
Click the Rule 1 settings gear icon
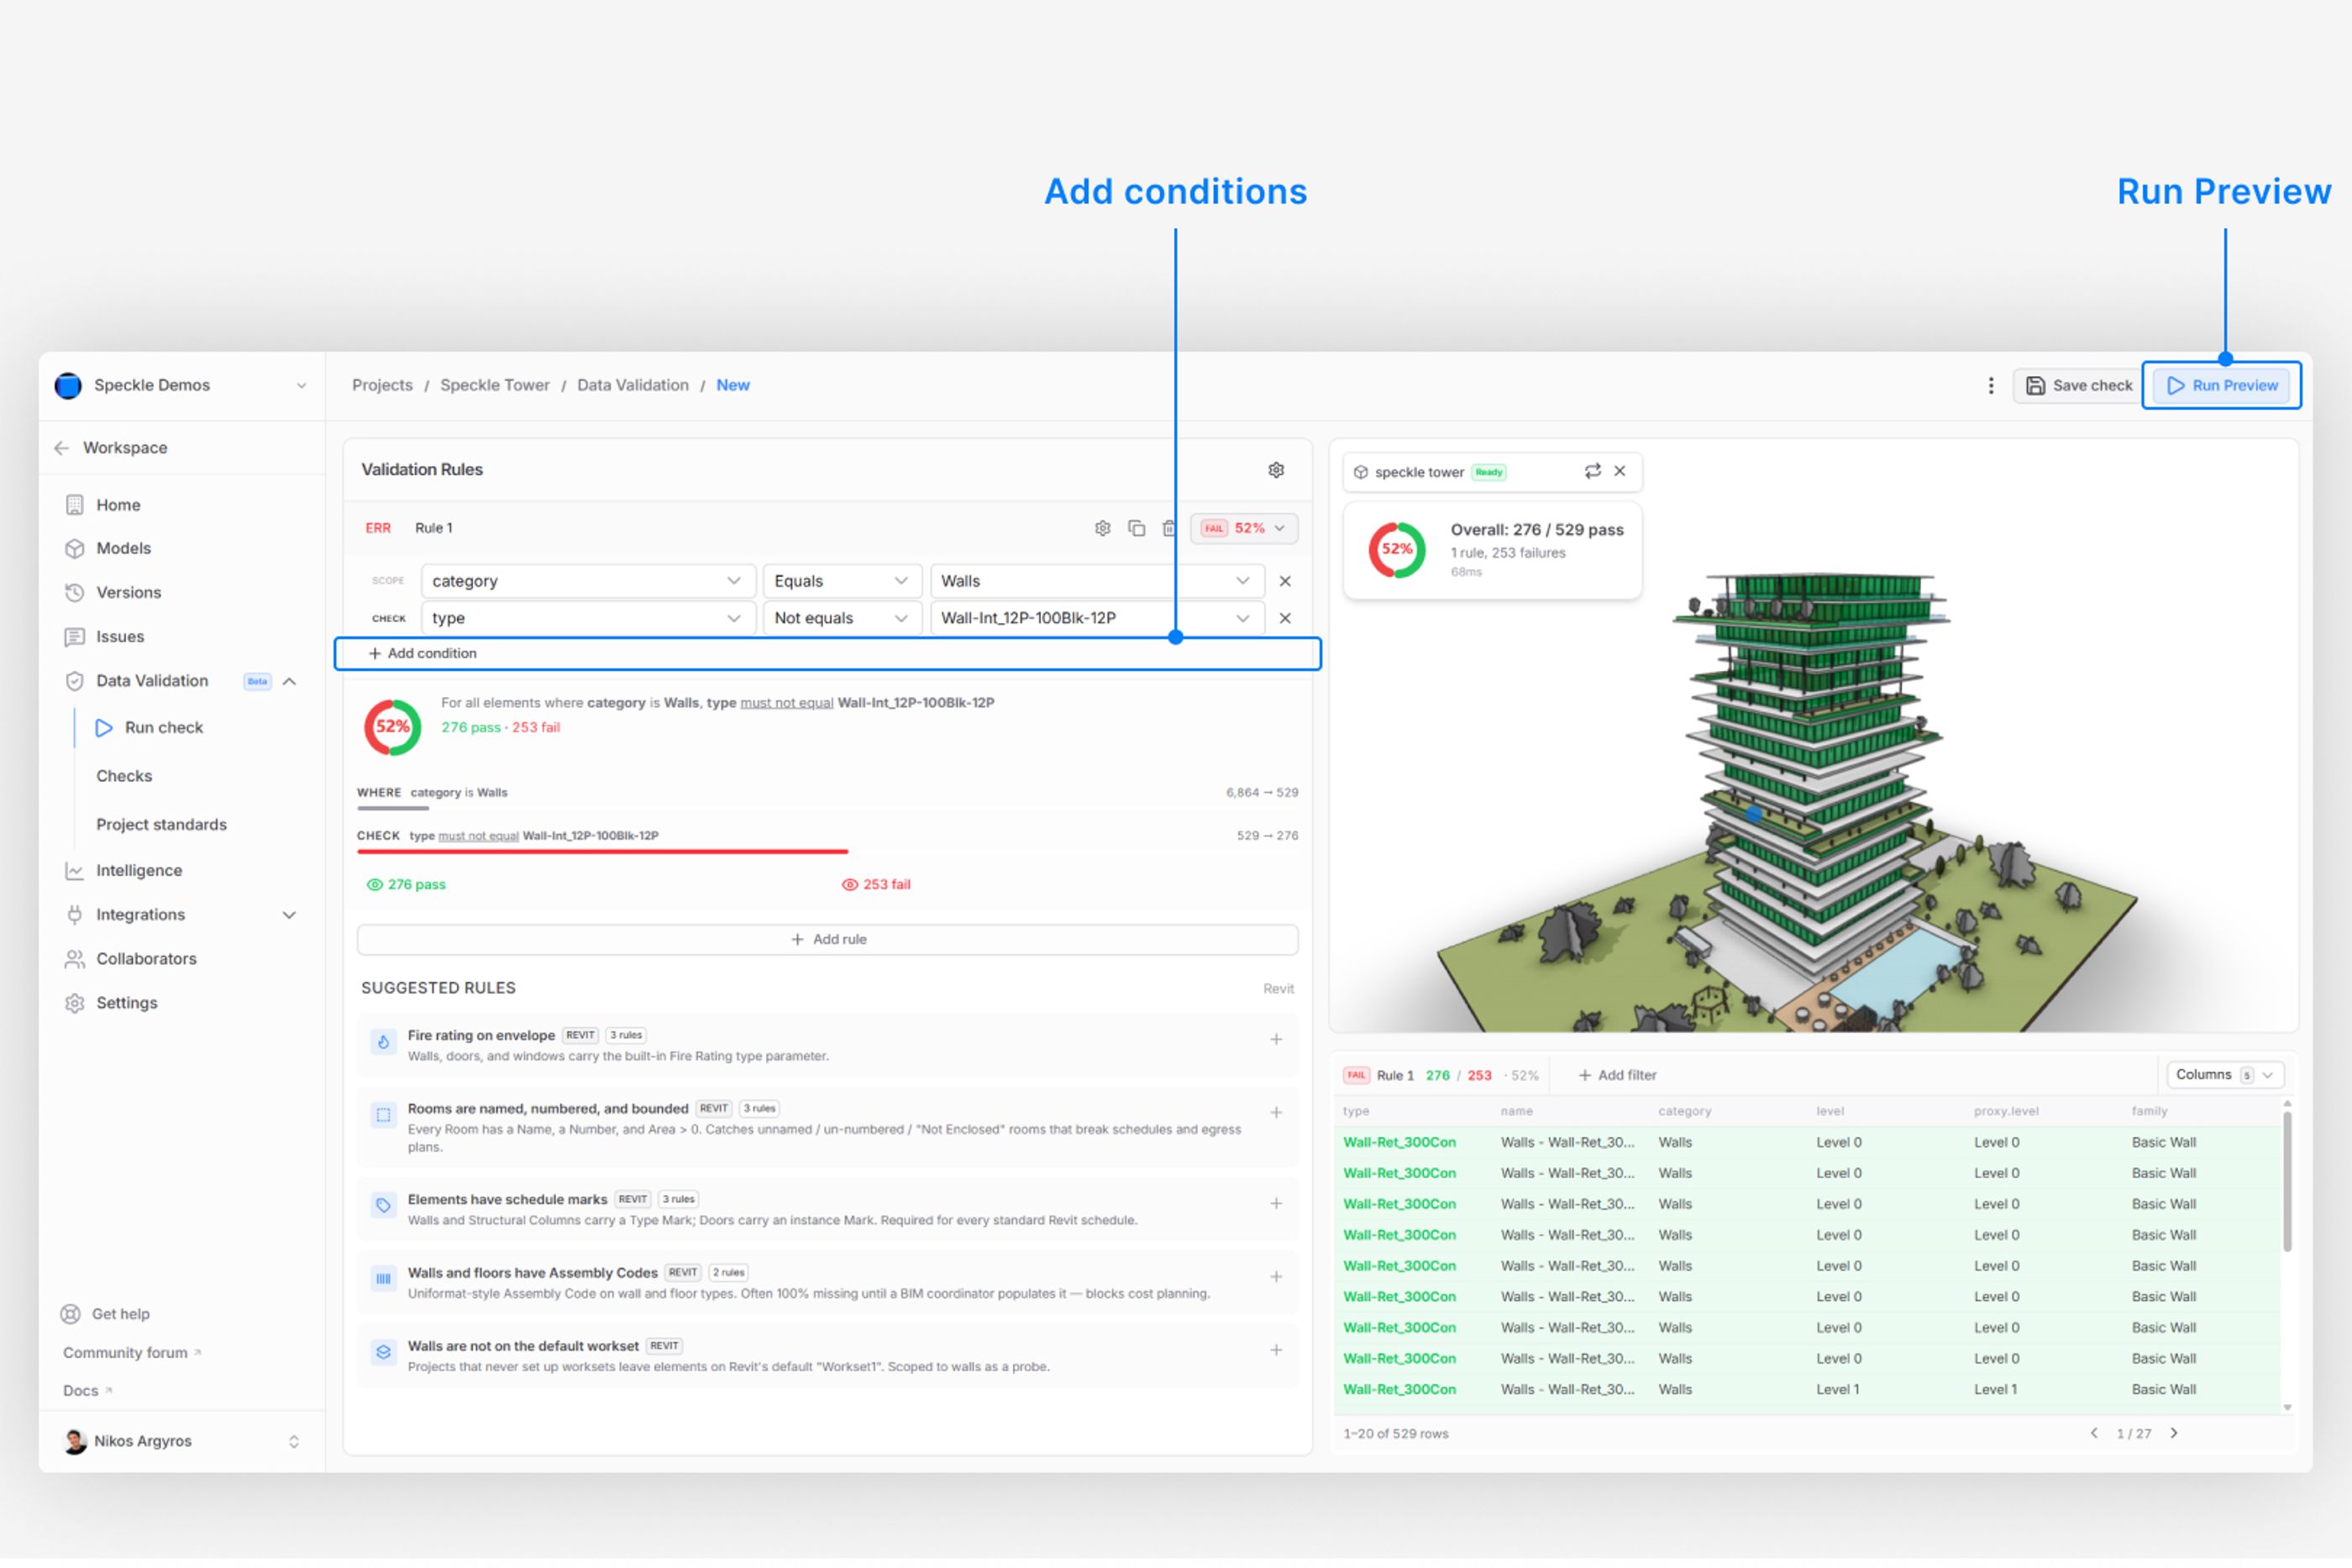pos(1102,528)
